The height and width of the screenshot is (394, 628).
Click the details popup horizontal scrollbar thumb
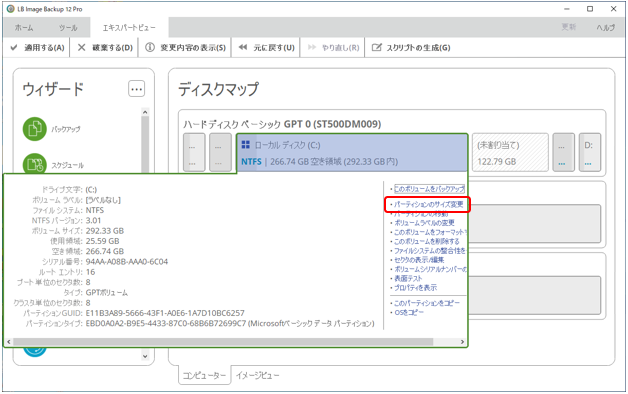click(223, 342)
